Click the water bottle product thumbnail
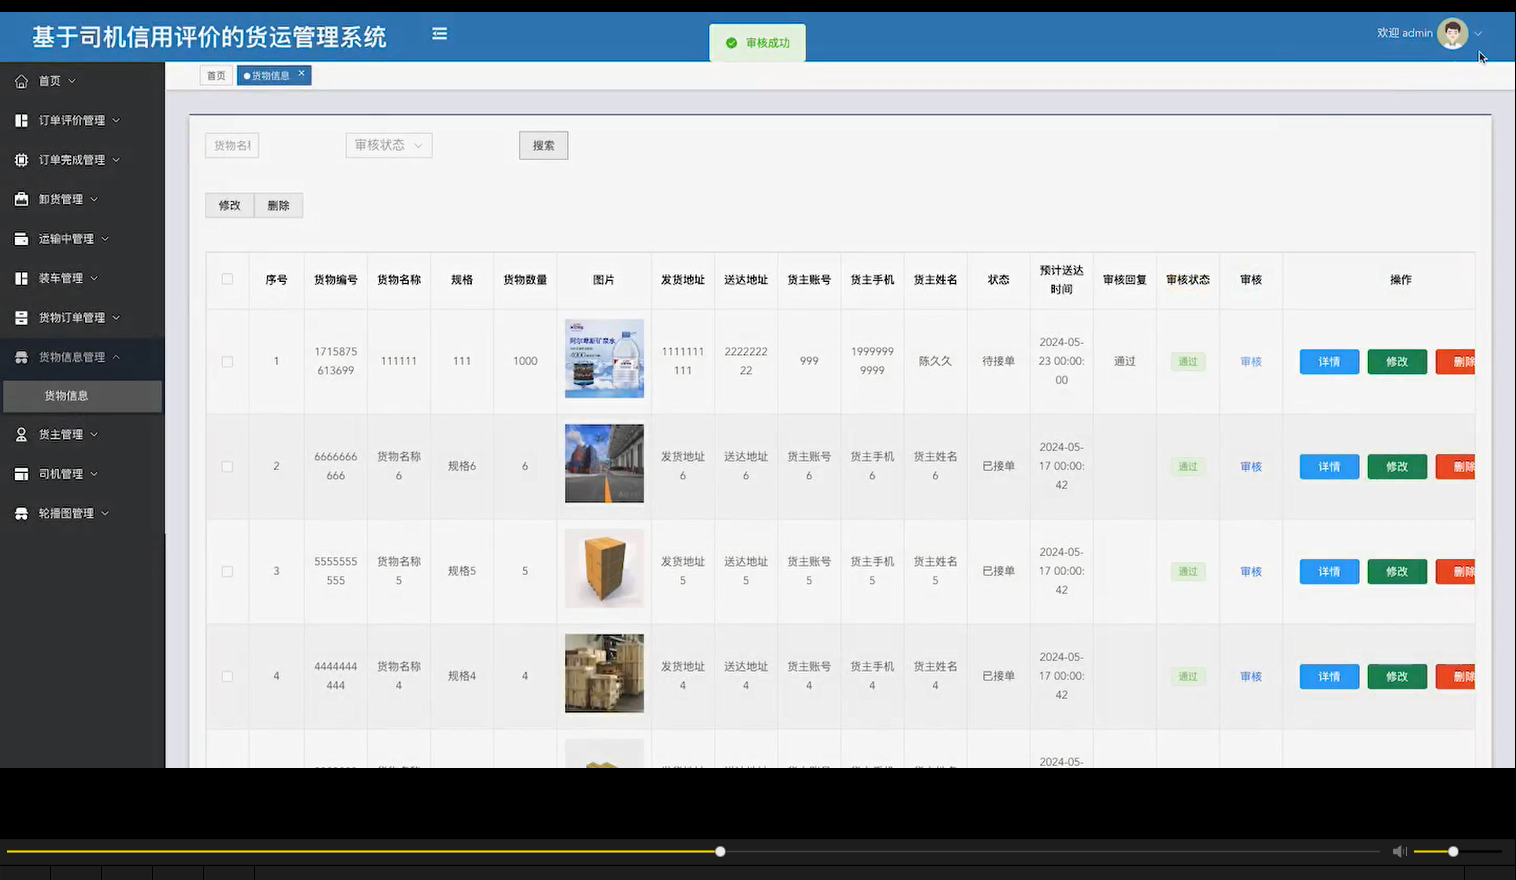Screen dimensions: 1516x880 [604, 358]
